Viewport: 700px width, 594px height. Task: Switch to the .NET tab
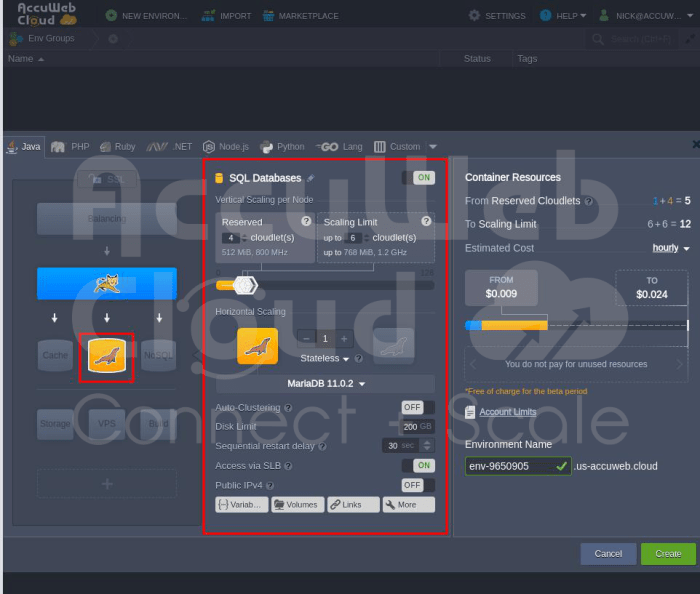(x=169, y=146)
